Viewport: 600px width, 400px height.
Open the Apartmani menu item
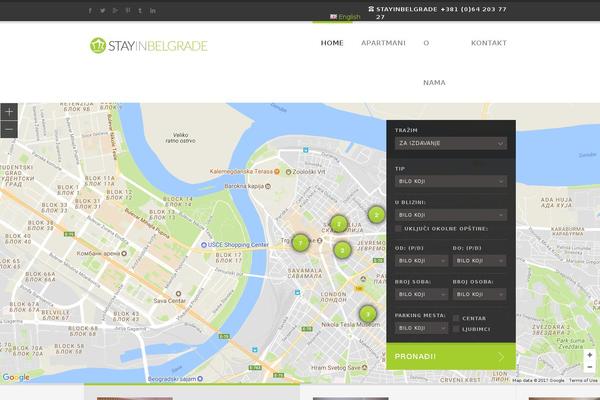tap(383, 43)
